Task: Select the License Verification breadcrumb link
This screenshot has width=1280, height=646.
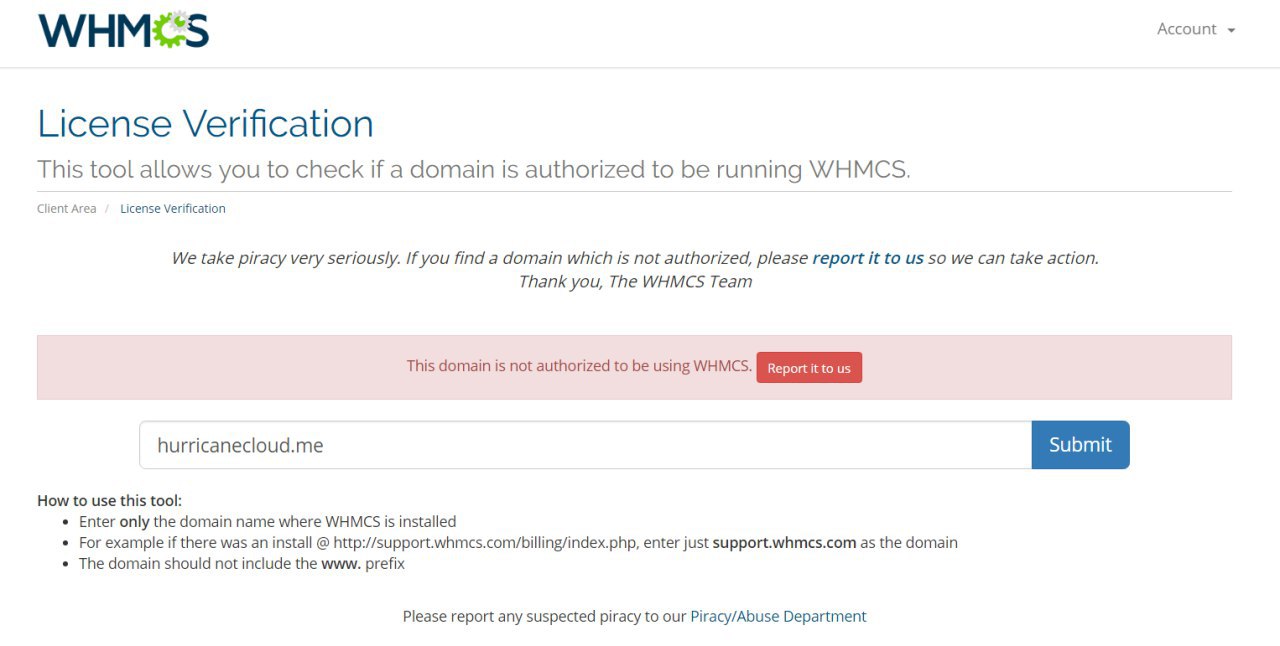Action: (173, 209)
